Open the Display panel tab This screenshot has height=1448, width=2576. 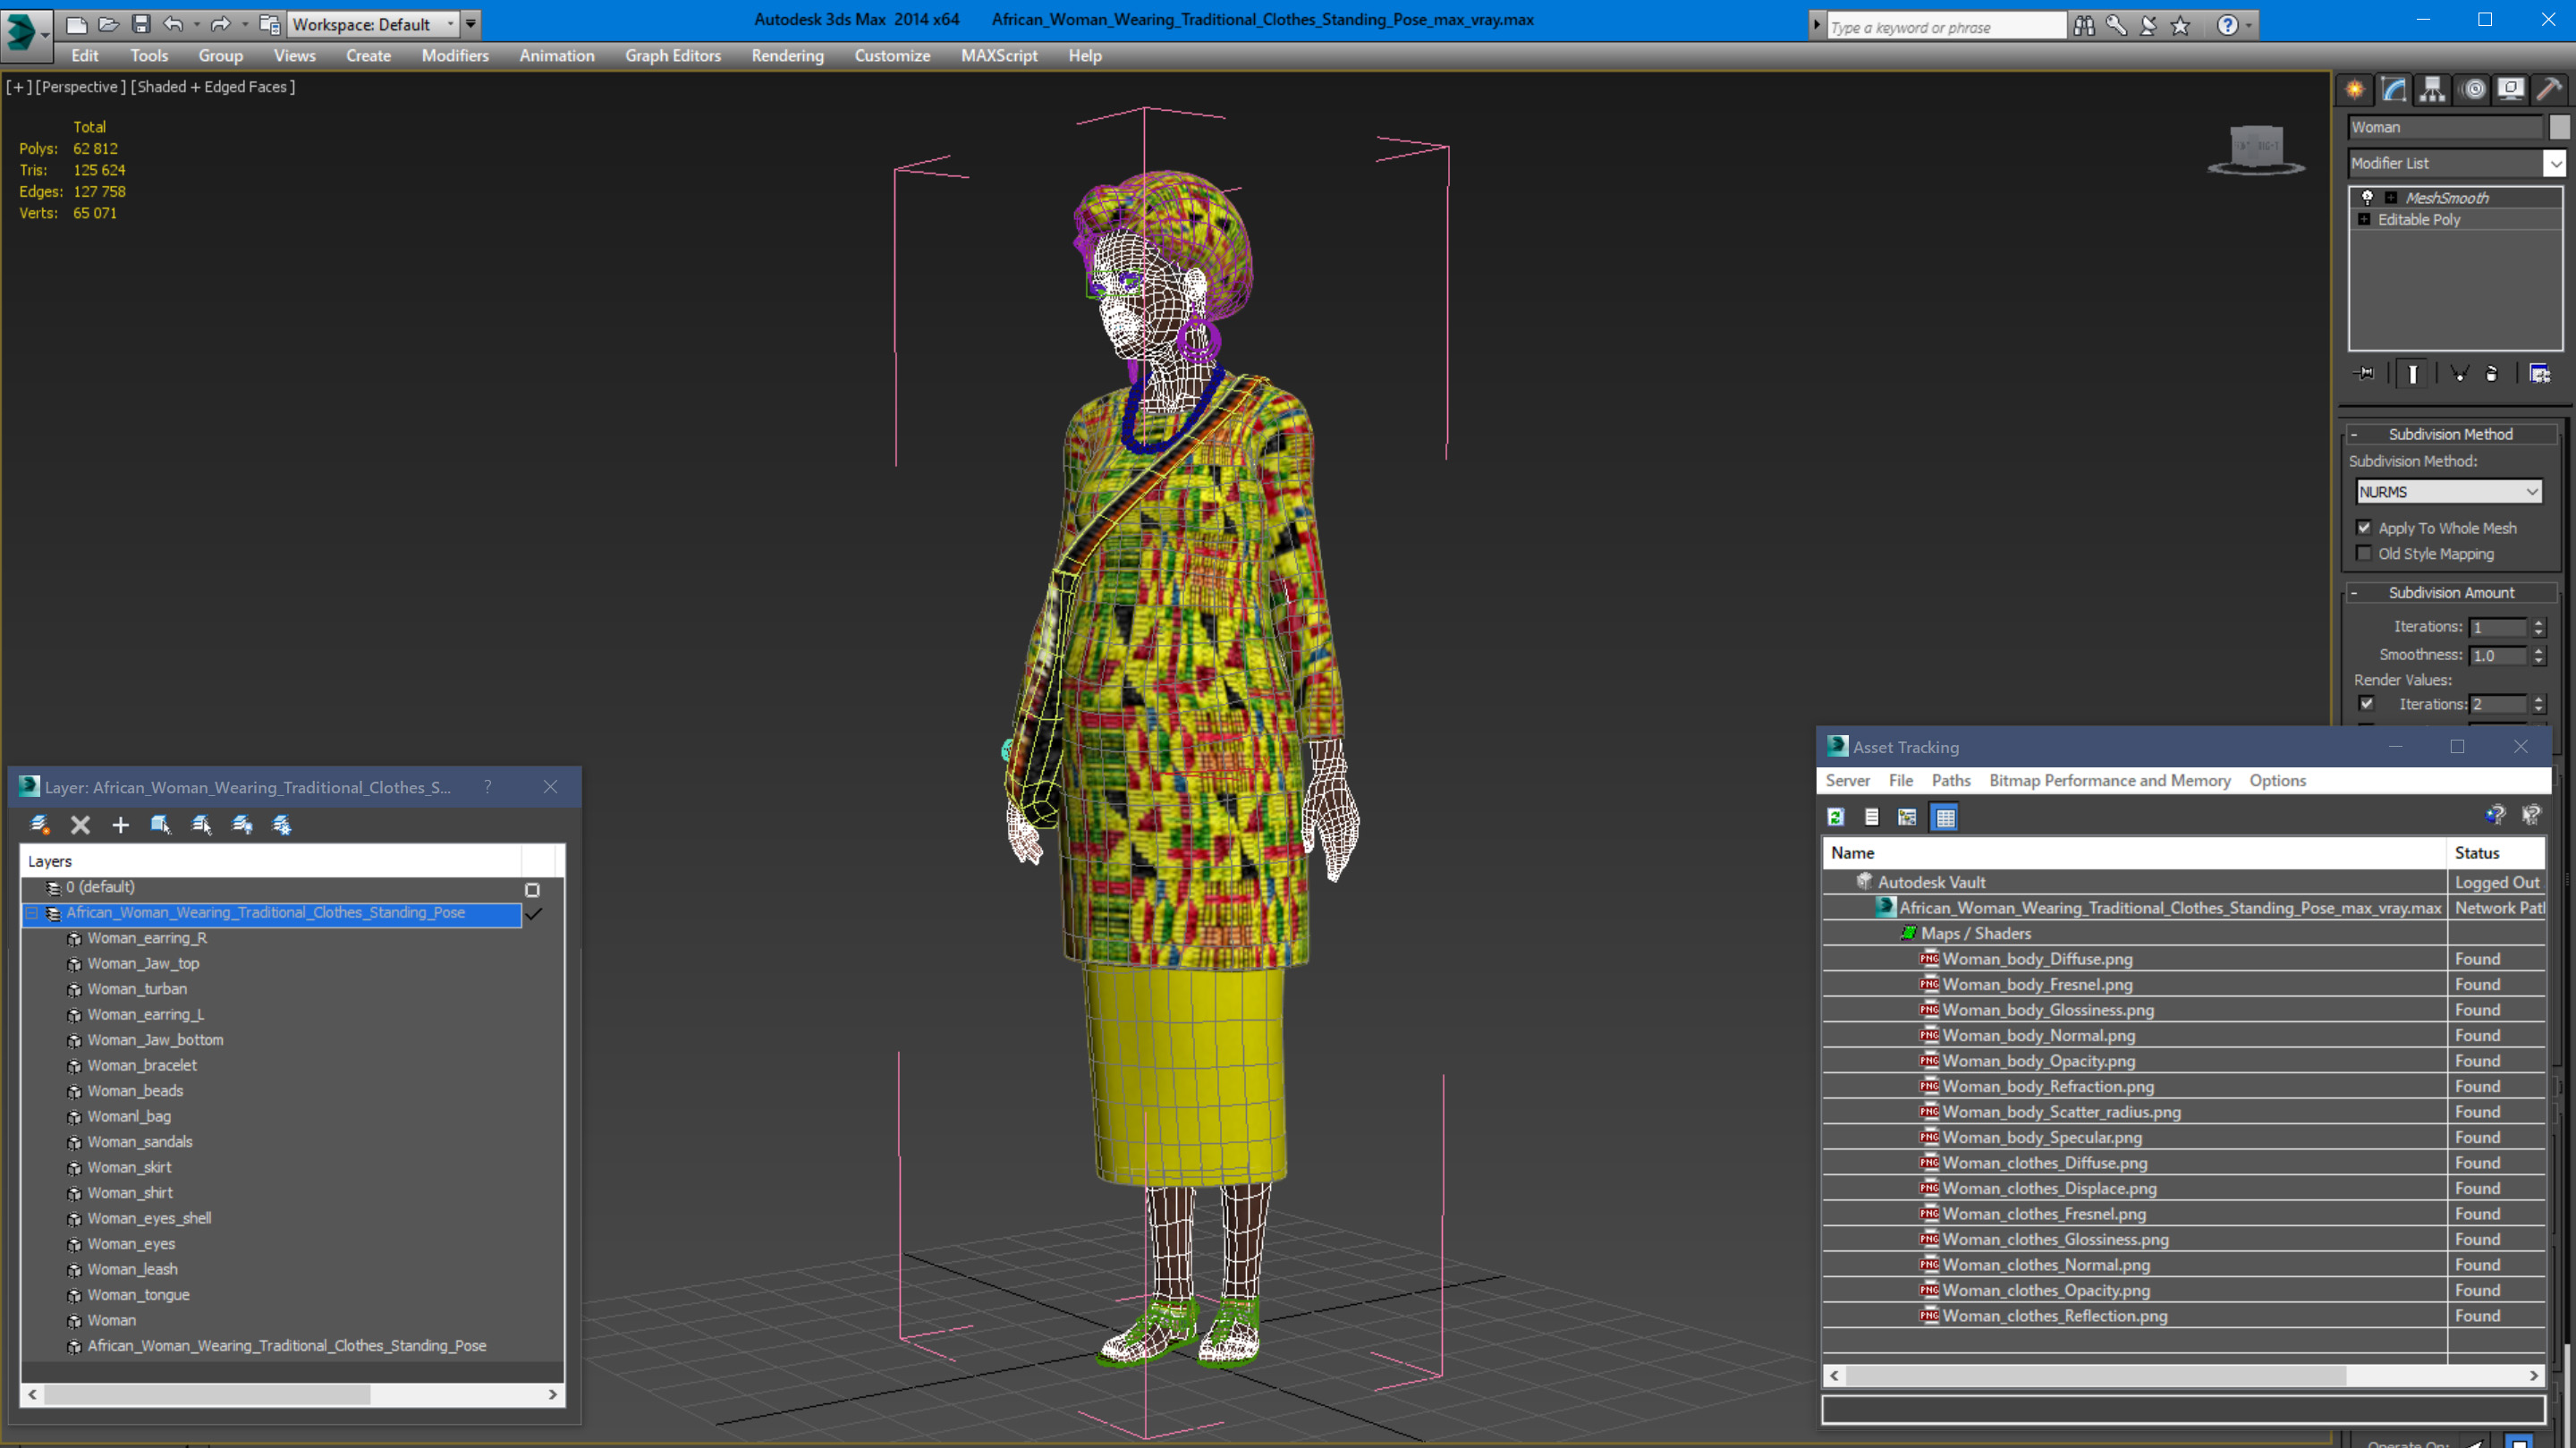[x=2511, y=90]
